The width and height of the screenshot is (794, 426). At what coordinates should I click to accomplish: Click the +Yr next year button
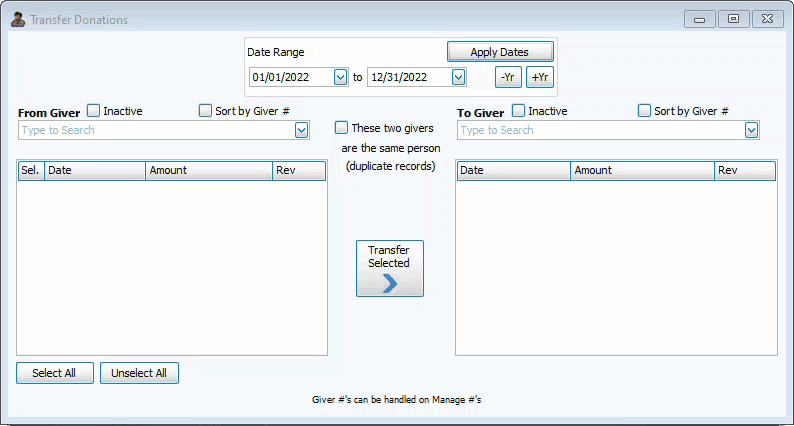tap(540, 77)
